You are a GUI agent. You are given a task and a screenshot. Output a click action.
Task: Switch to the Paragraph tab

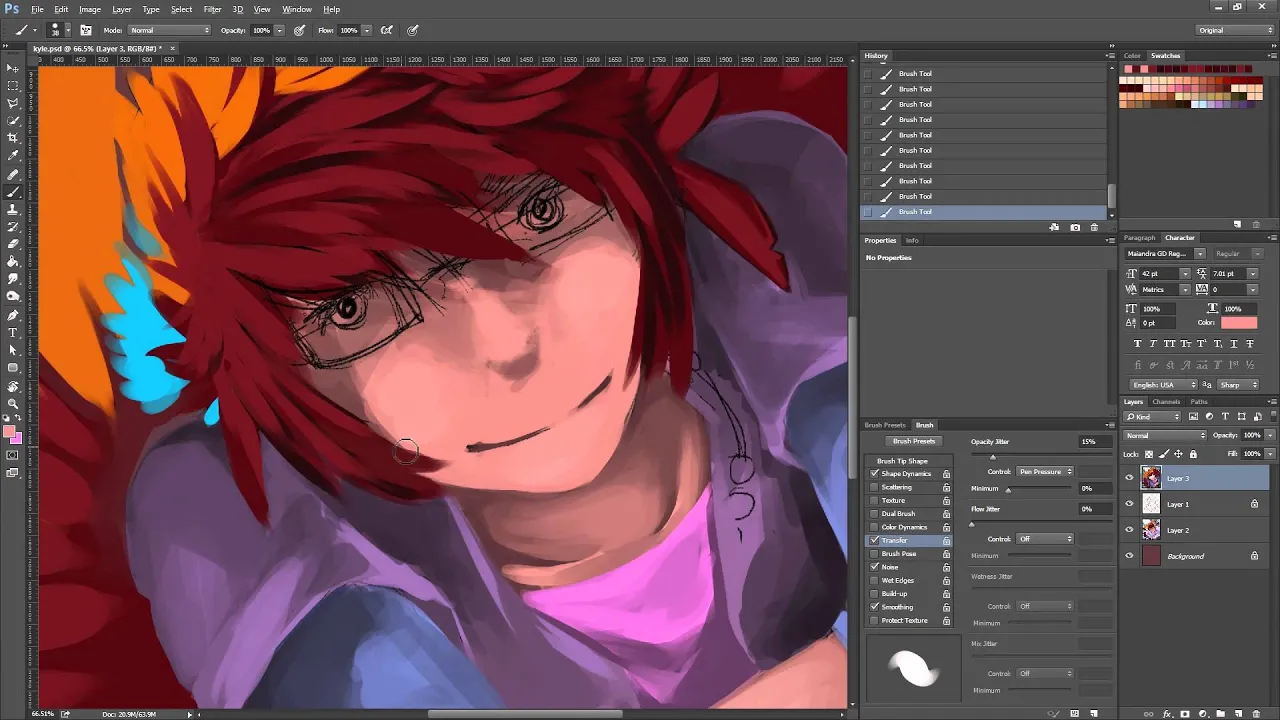1139,238
